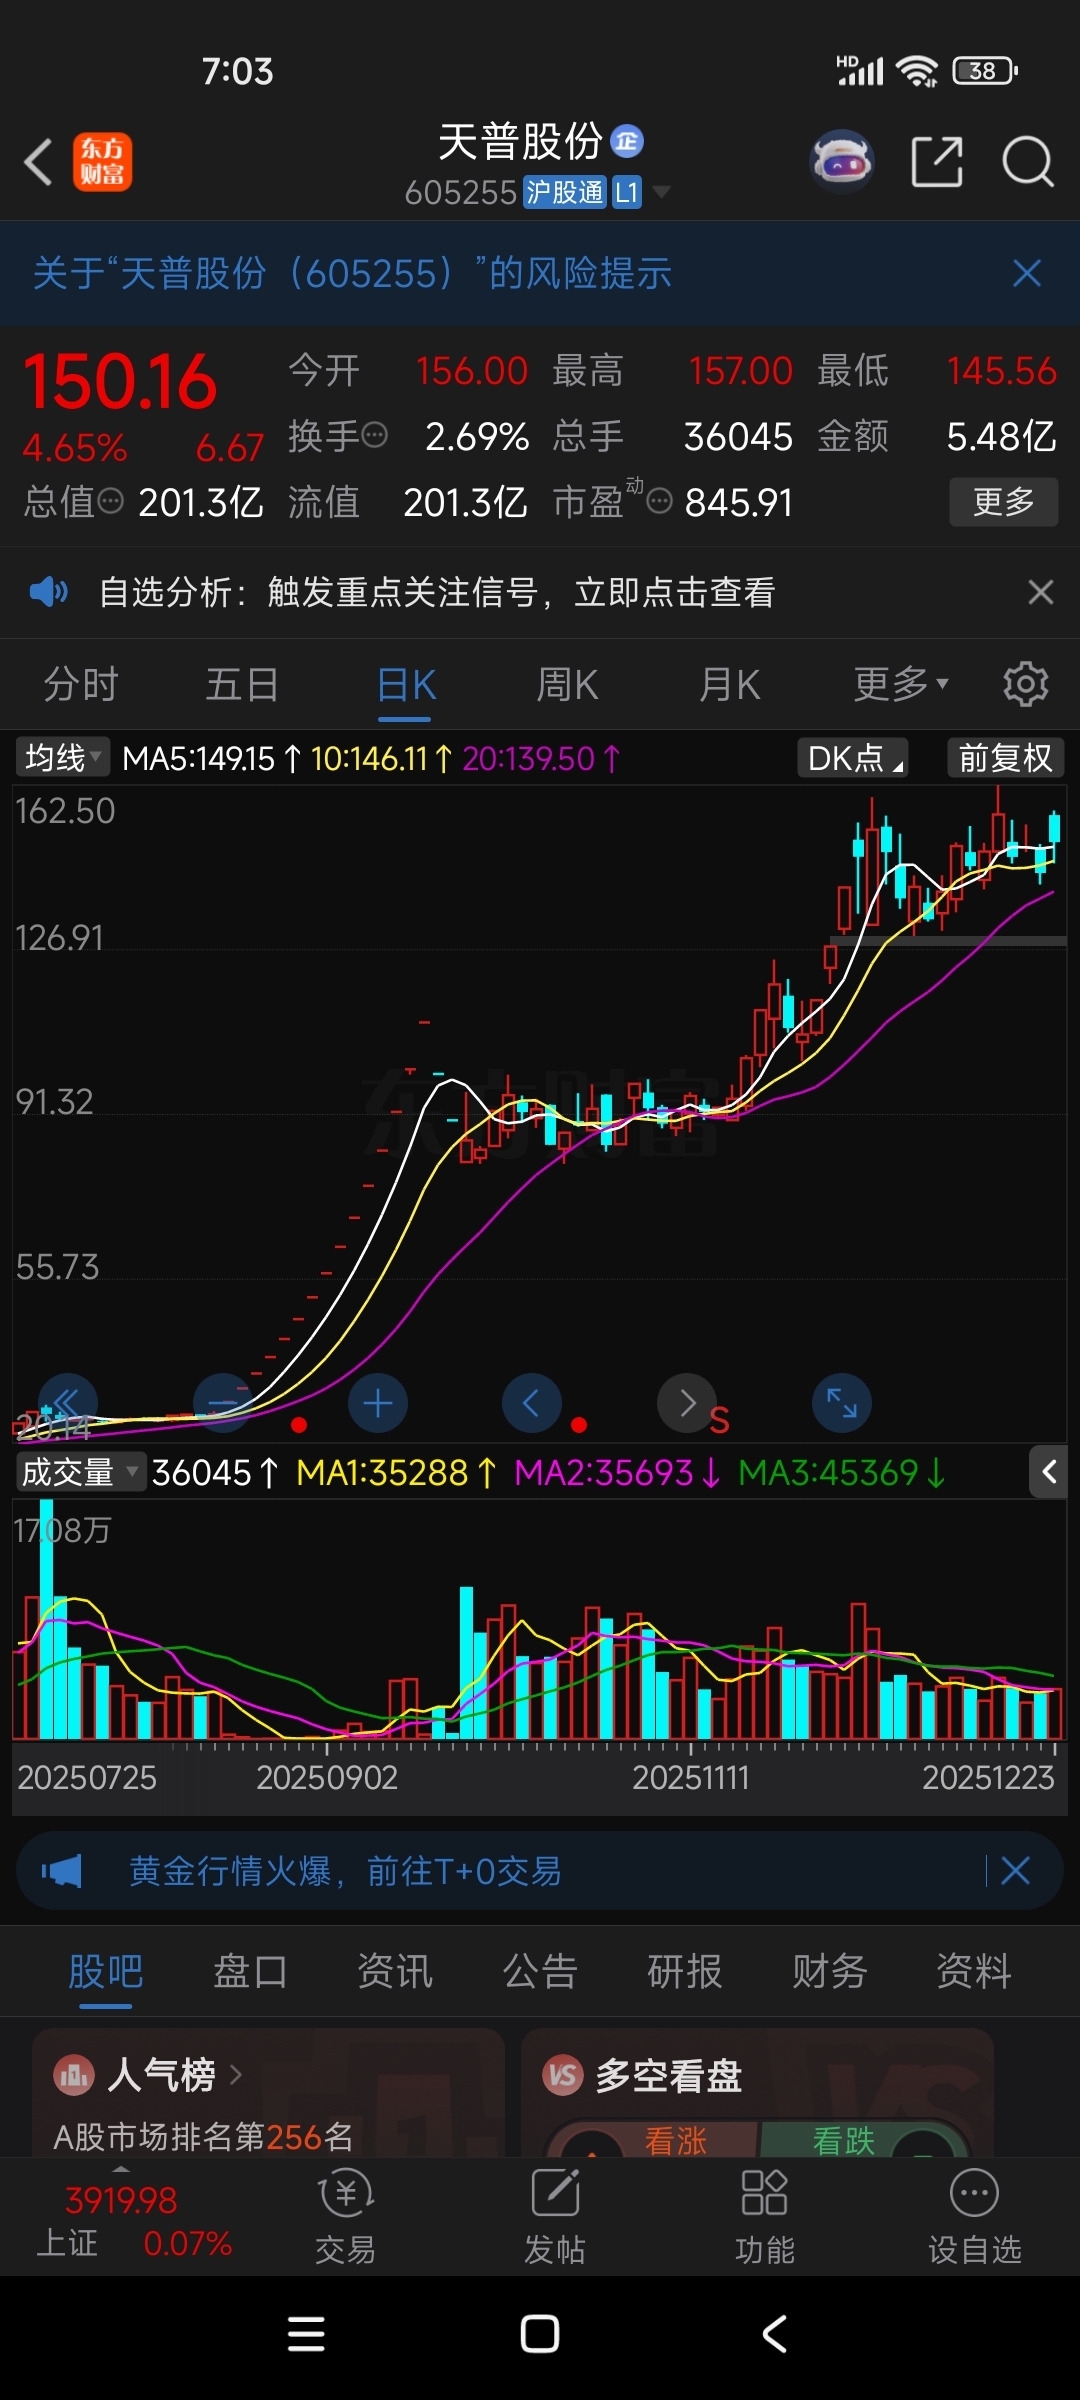Change 前复权 price adjustment mode
The height and width of the screenshot is (2400, 1080).
coord(1006,758)
